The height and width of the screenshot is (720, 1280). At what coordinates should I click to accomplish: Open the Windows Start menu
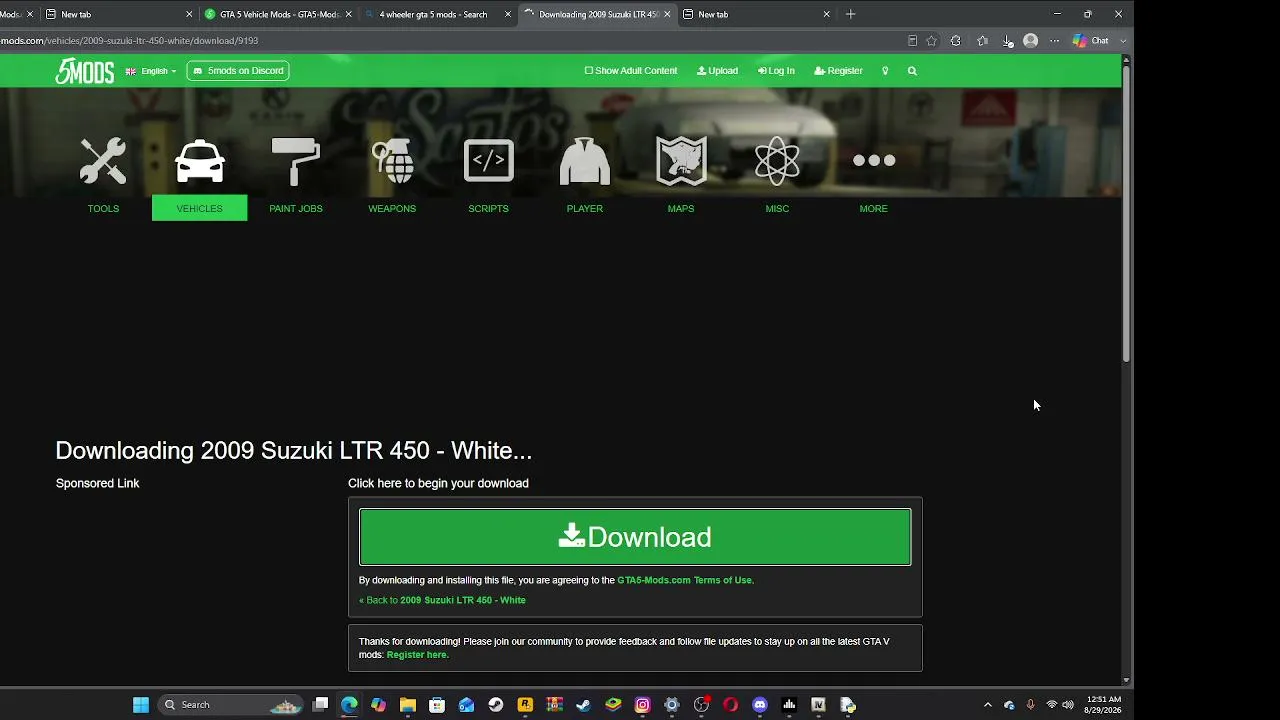pos(141,705)
